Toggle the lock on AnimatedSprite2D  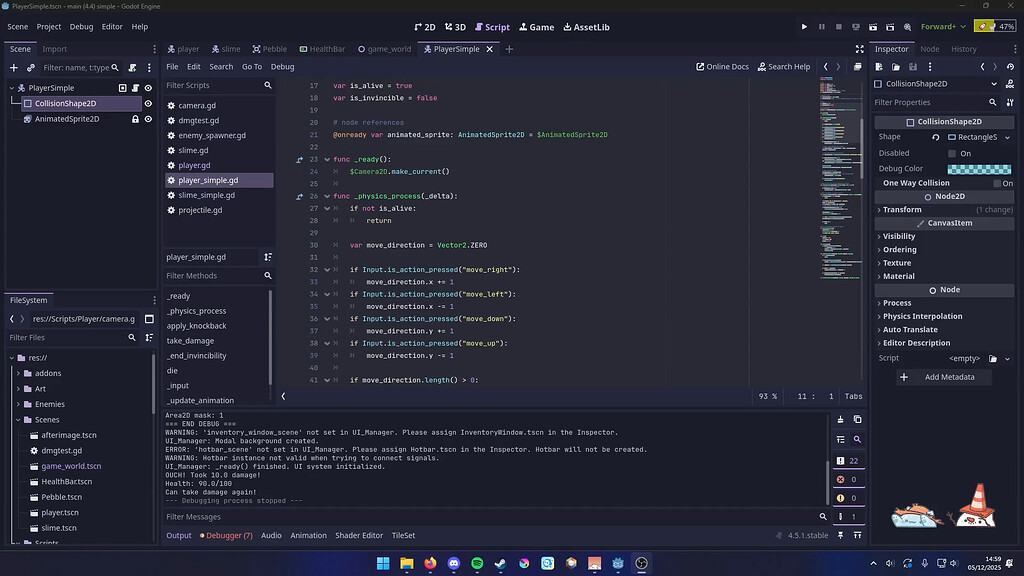pyautogui.click(x=135, y=119)
